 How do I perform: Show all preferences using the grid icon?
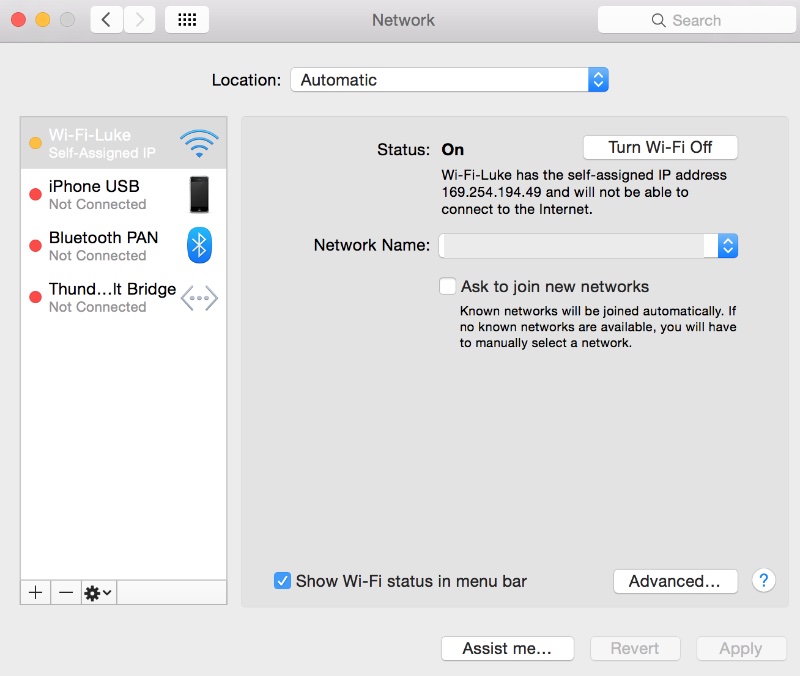(x=187, y=19)
